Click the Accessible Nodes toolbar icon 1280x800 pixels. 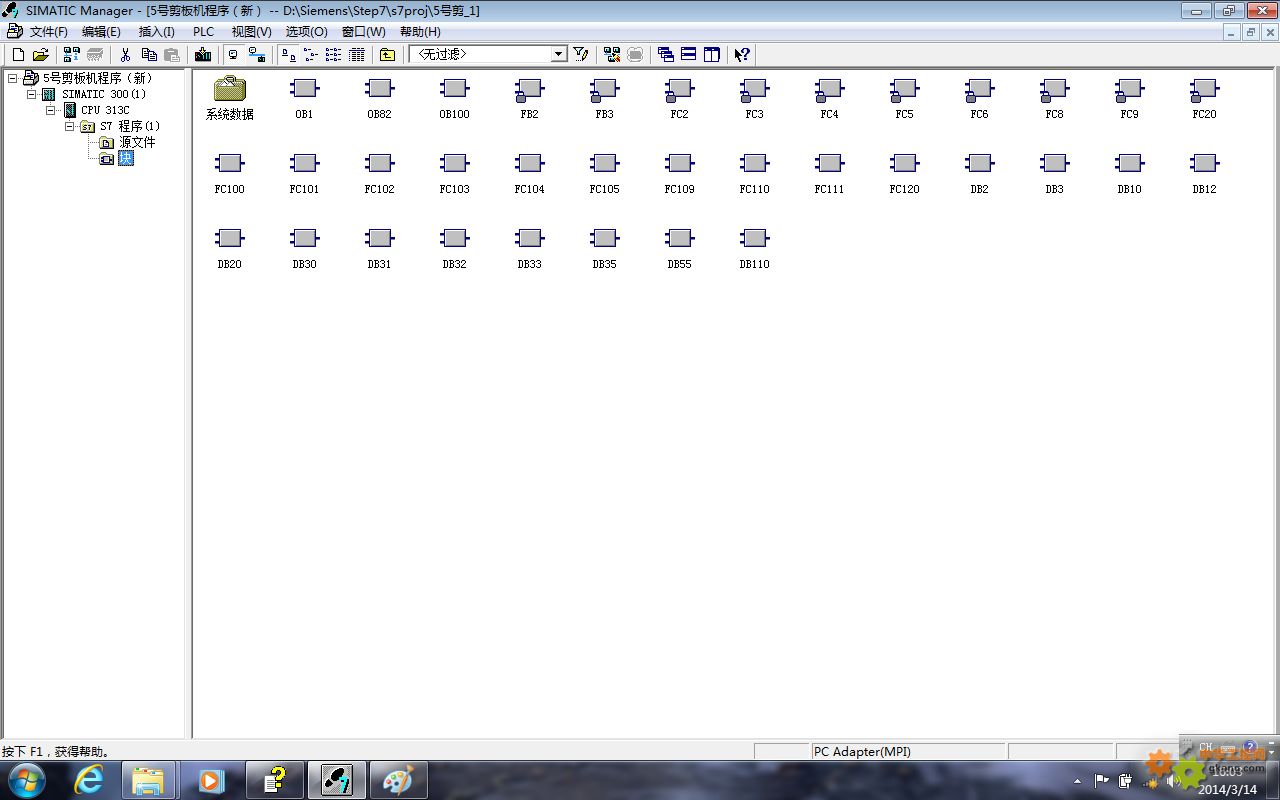(x=72, y=55)
